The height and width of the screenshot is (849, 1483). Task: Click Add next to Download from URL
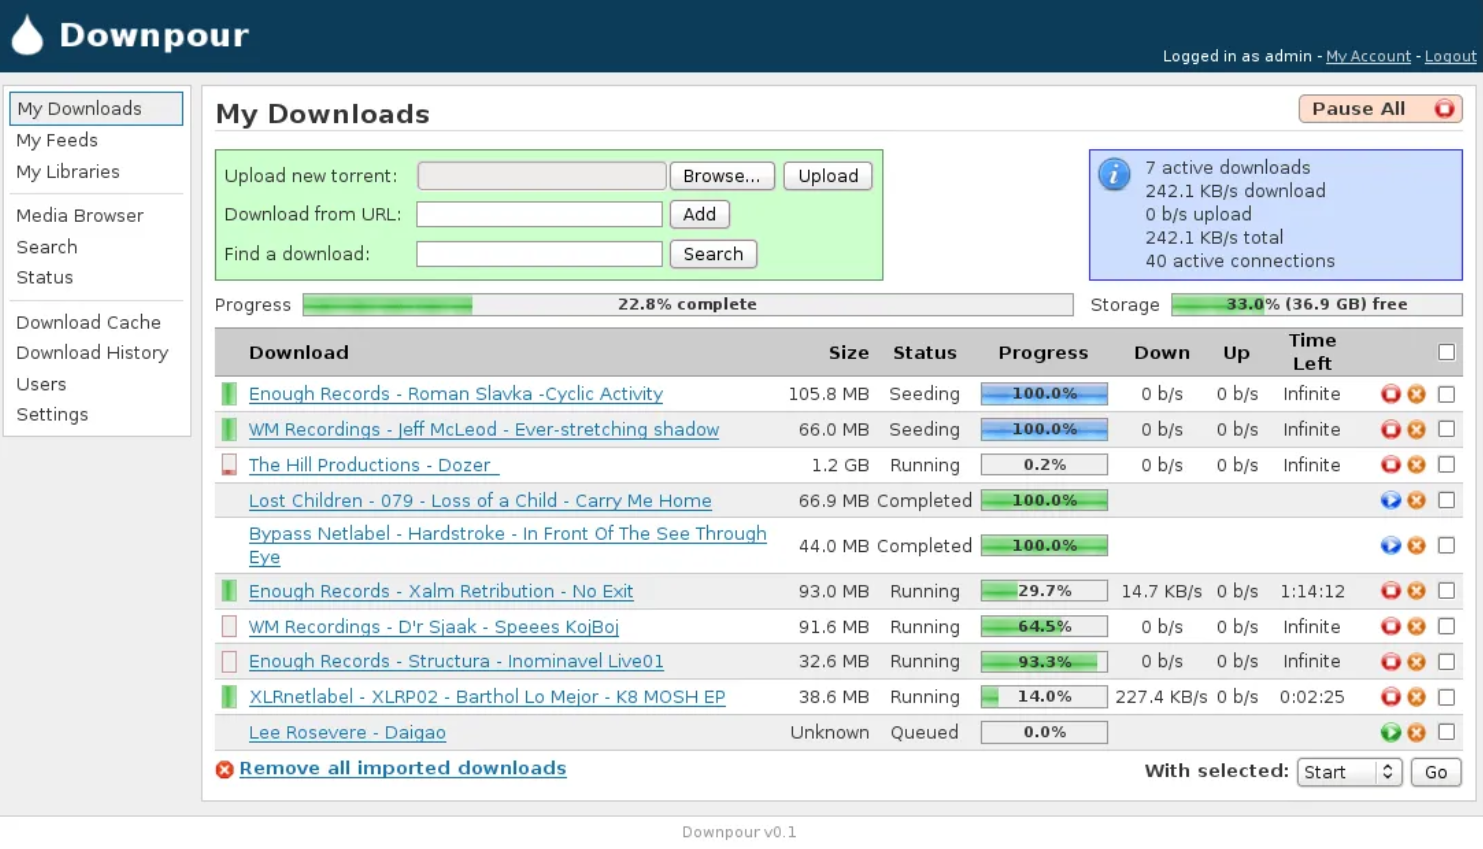699,214
